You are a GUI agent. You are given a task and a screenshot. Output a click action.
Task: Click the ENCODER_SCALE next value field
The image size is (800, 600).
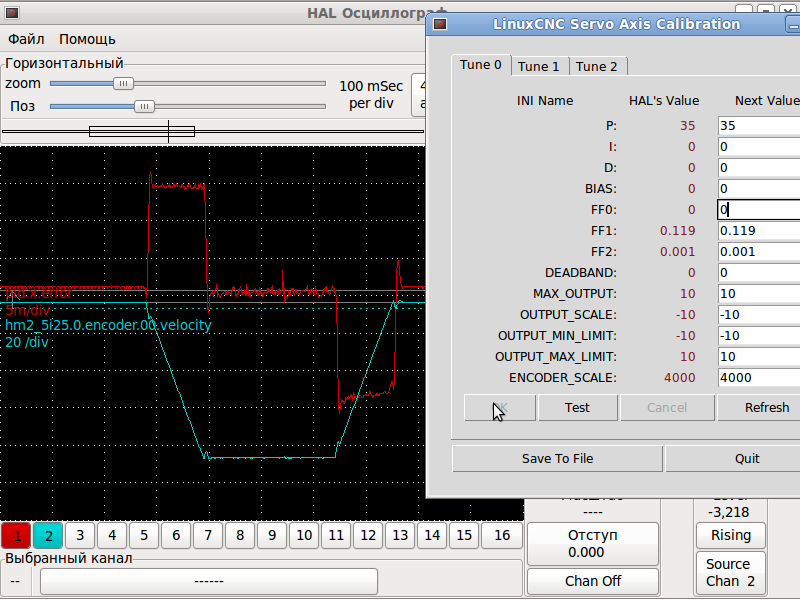pyautogui.click(x=759, y=378)
